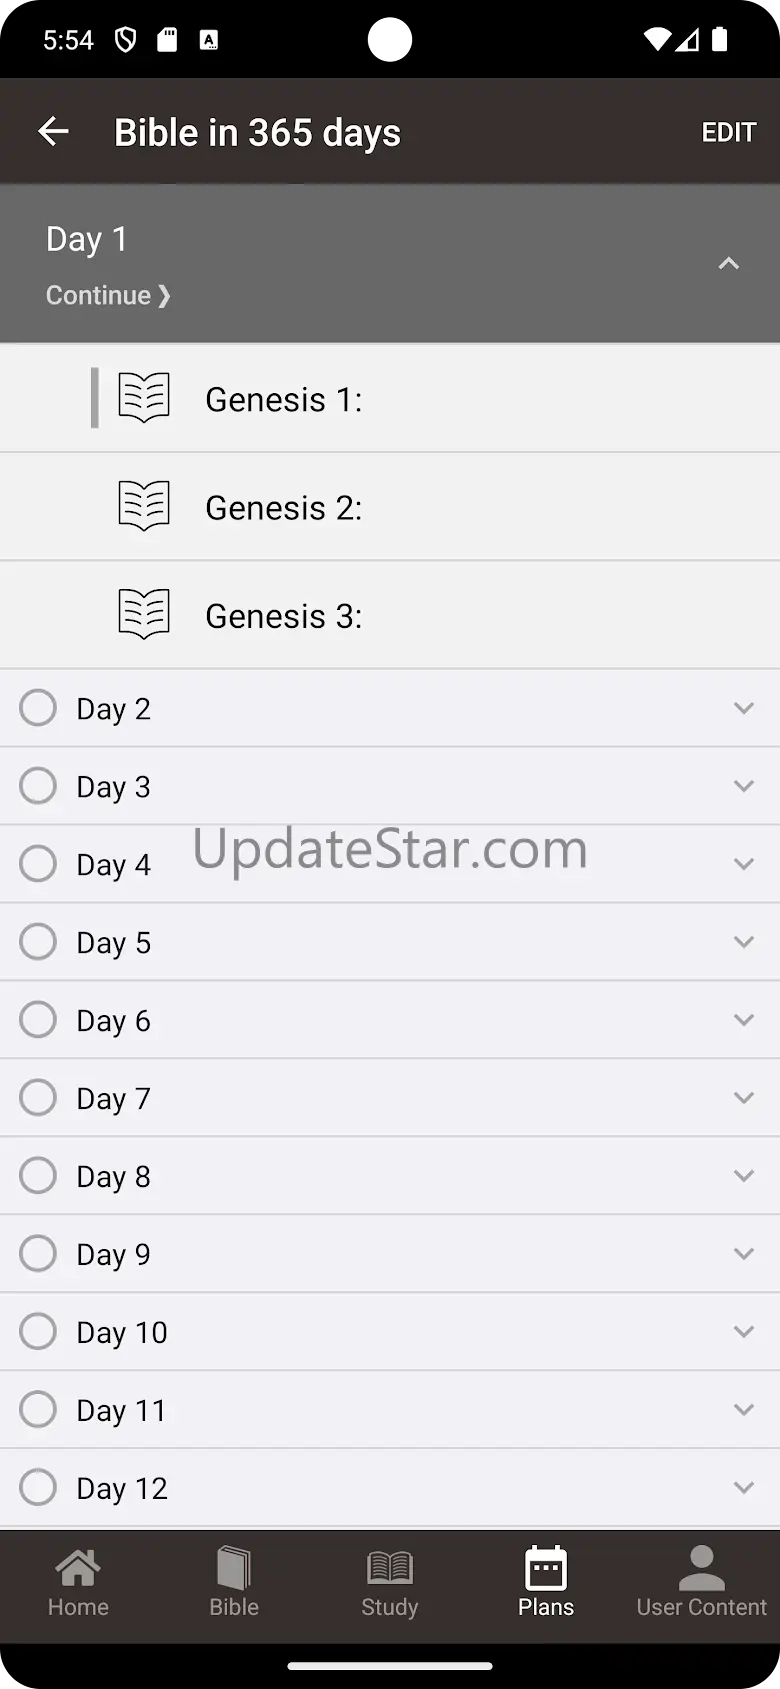The height and width of the screenshot is (1689, 780).
Task: Open Genesis 2 book icon
Action: click(144, 506)
